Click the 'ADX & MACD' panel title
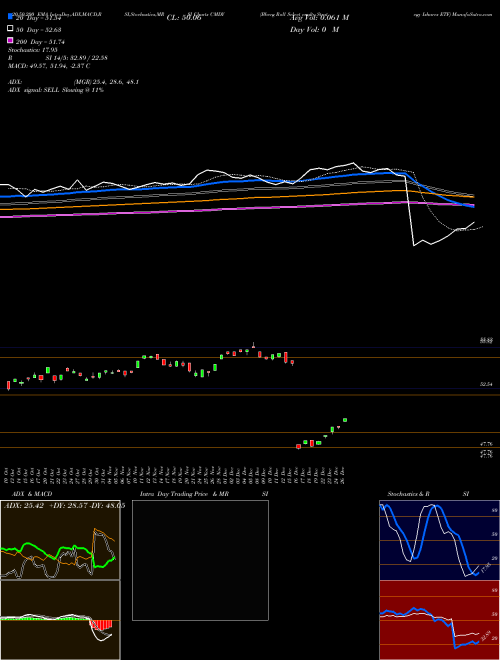 coord(32,494)
